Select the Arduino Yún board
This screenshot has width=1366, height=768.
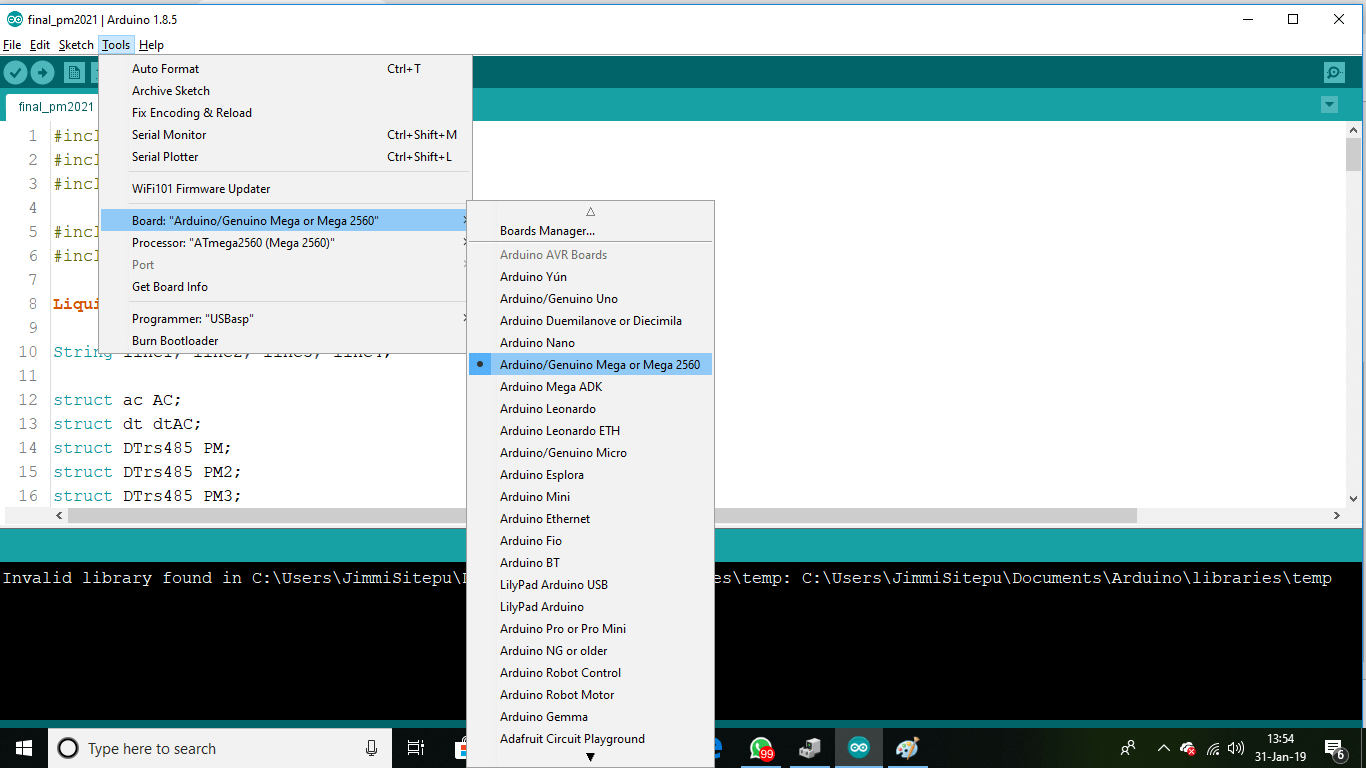(x=590, y=277)
